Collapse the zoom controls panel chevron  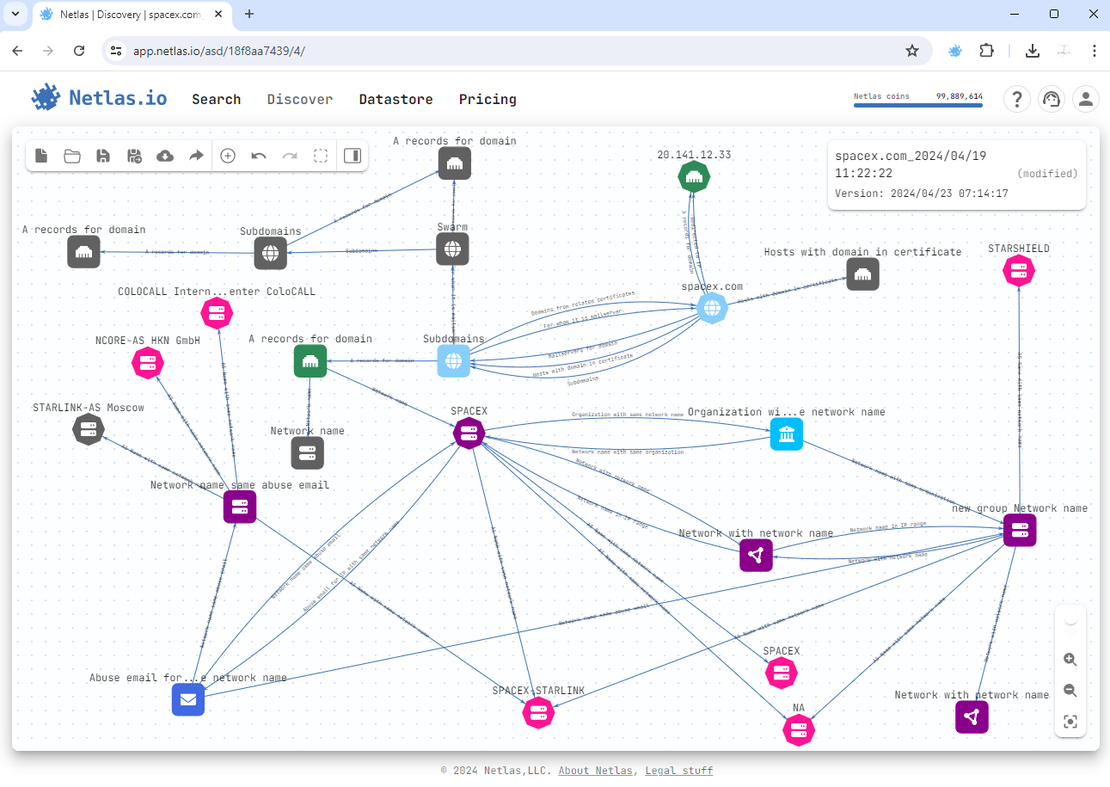(x=1070, y=622)
